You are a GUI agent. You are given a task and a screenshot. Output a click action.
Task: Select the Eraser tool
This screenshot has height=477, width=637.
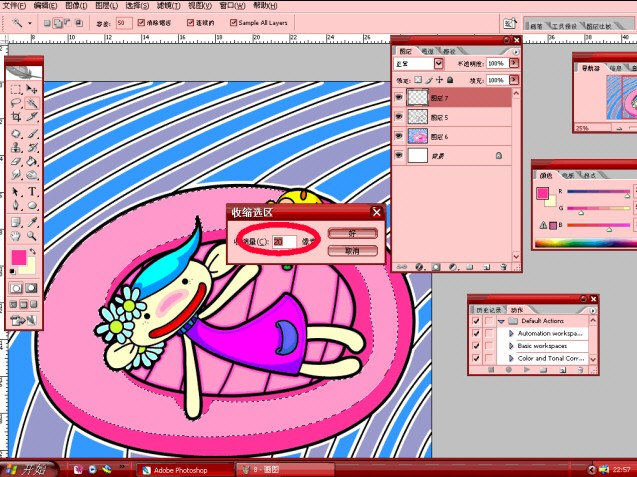(x=16, y=161)
